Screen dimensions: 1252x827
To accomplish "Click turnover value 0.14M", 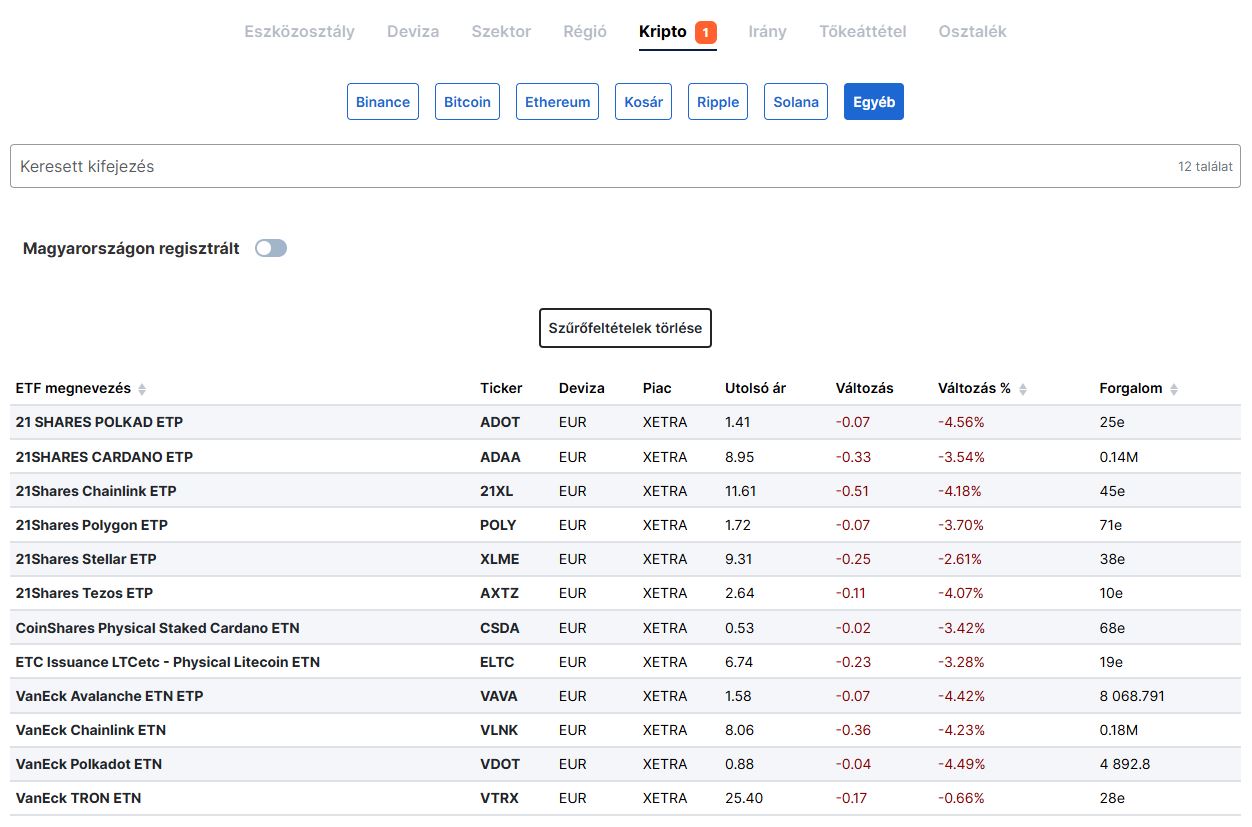I will (1119, 457).
